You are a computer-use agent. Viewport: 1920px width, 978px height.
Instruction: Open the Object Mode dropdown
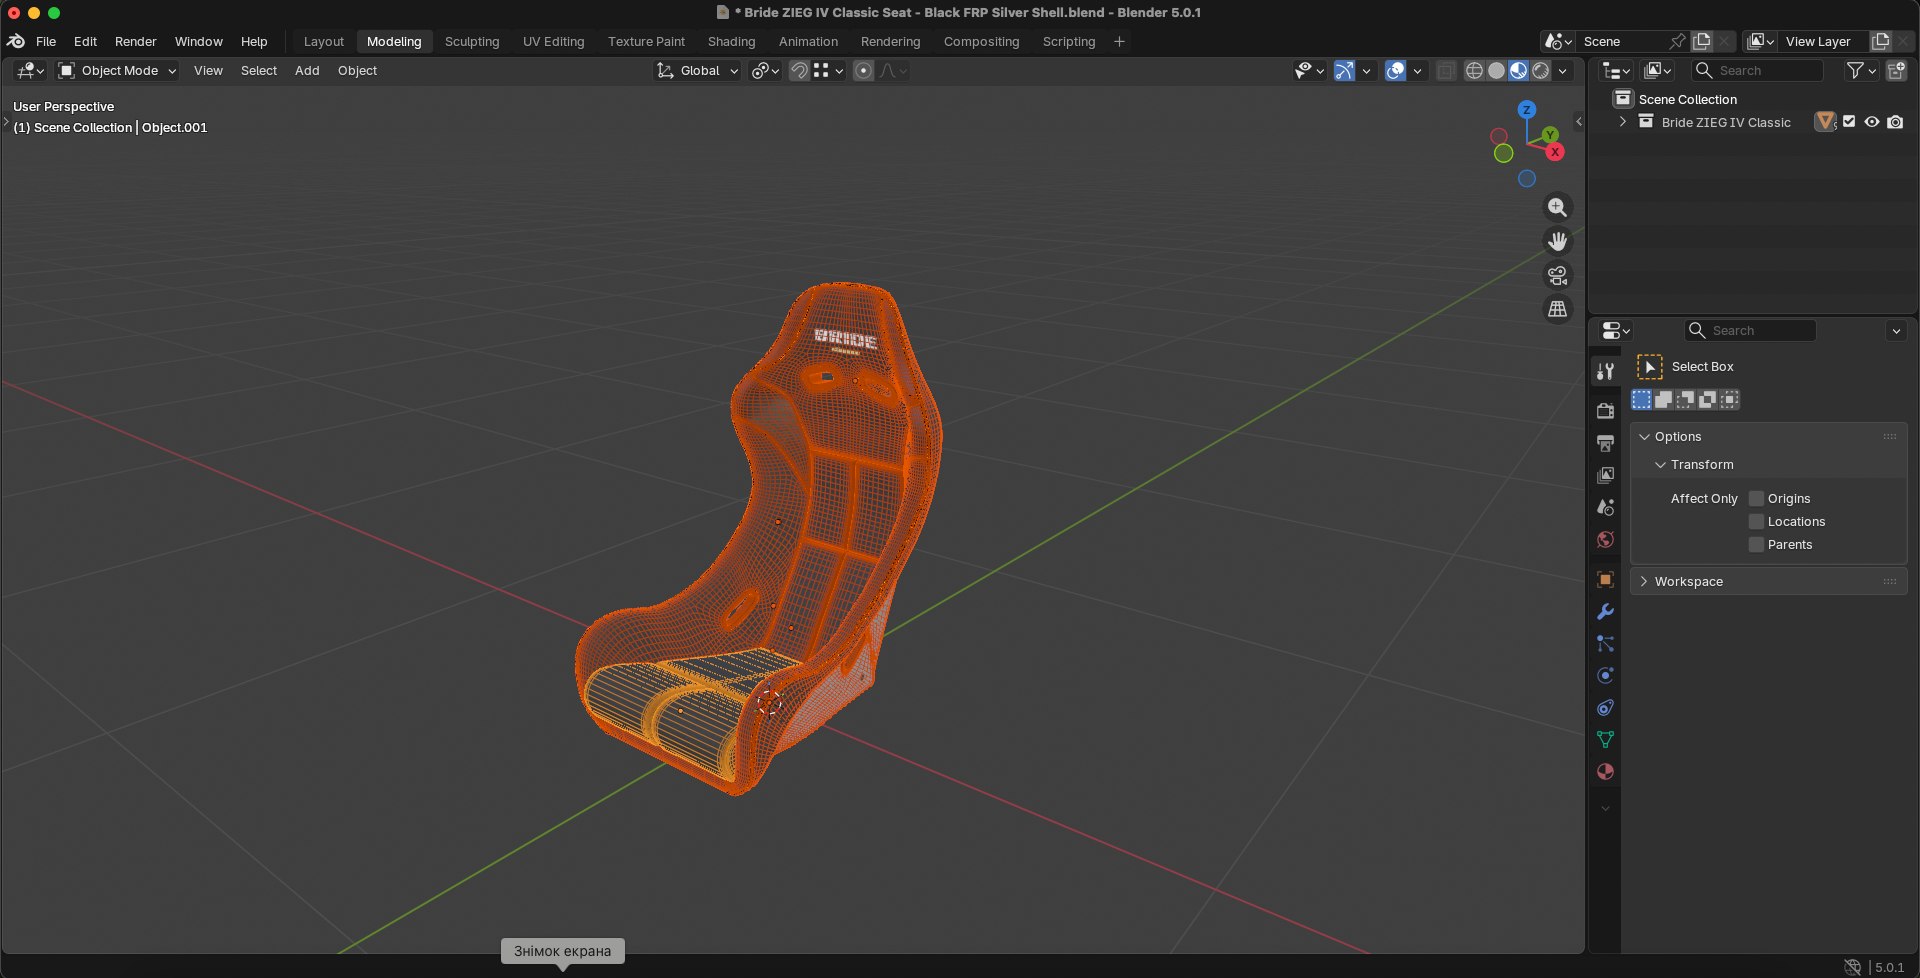pos(117,70)
